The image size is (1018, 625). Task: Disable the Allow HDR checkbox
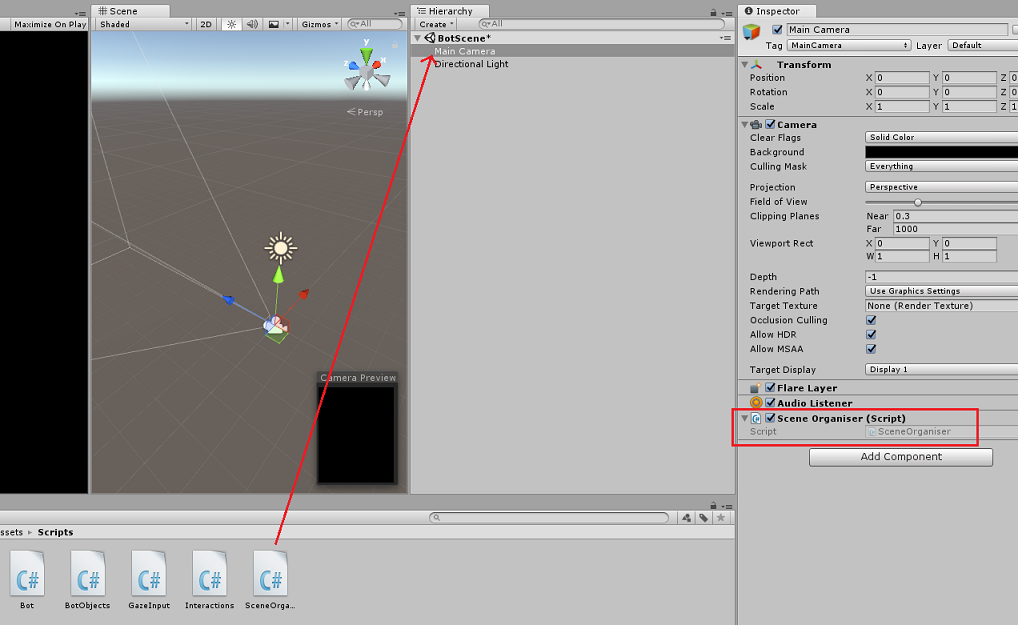click(870, 334)
